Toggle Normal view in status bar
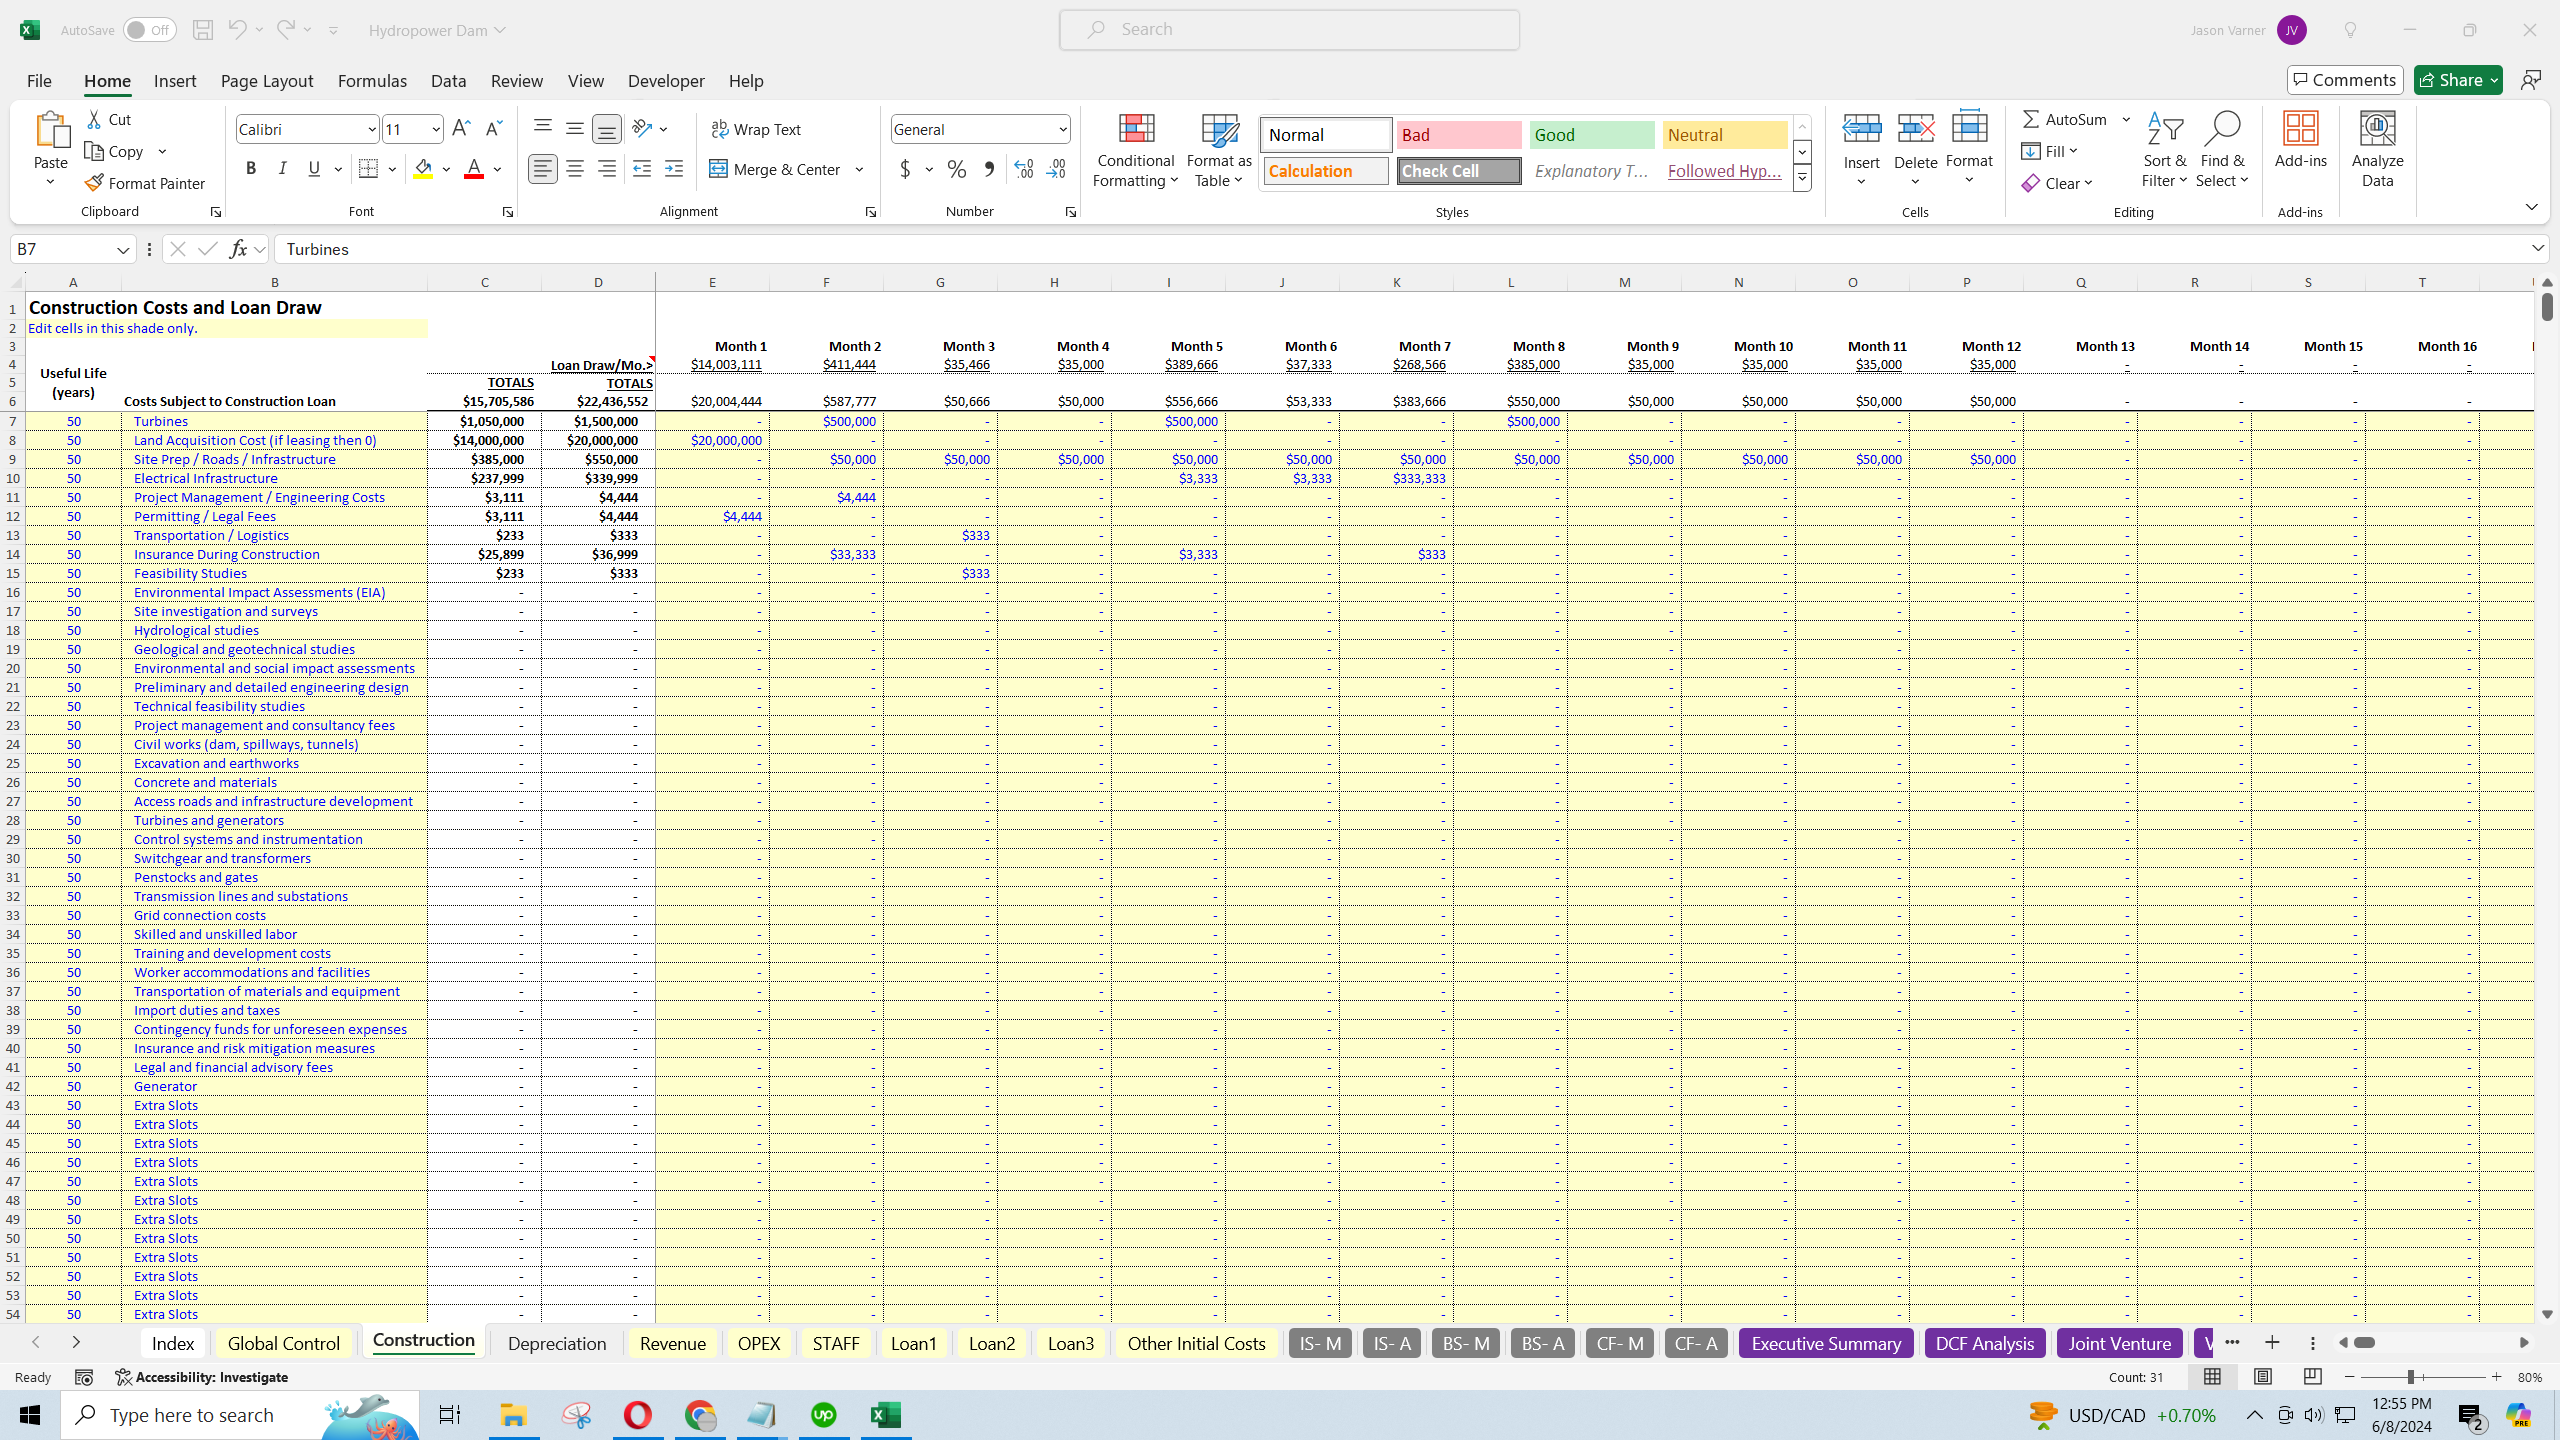This screenshot has height=1440, width=2560. click(2212, 1377)
